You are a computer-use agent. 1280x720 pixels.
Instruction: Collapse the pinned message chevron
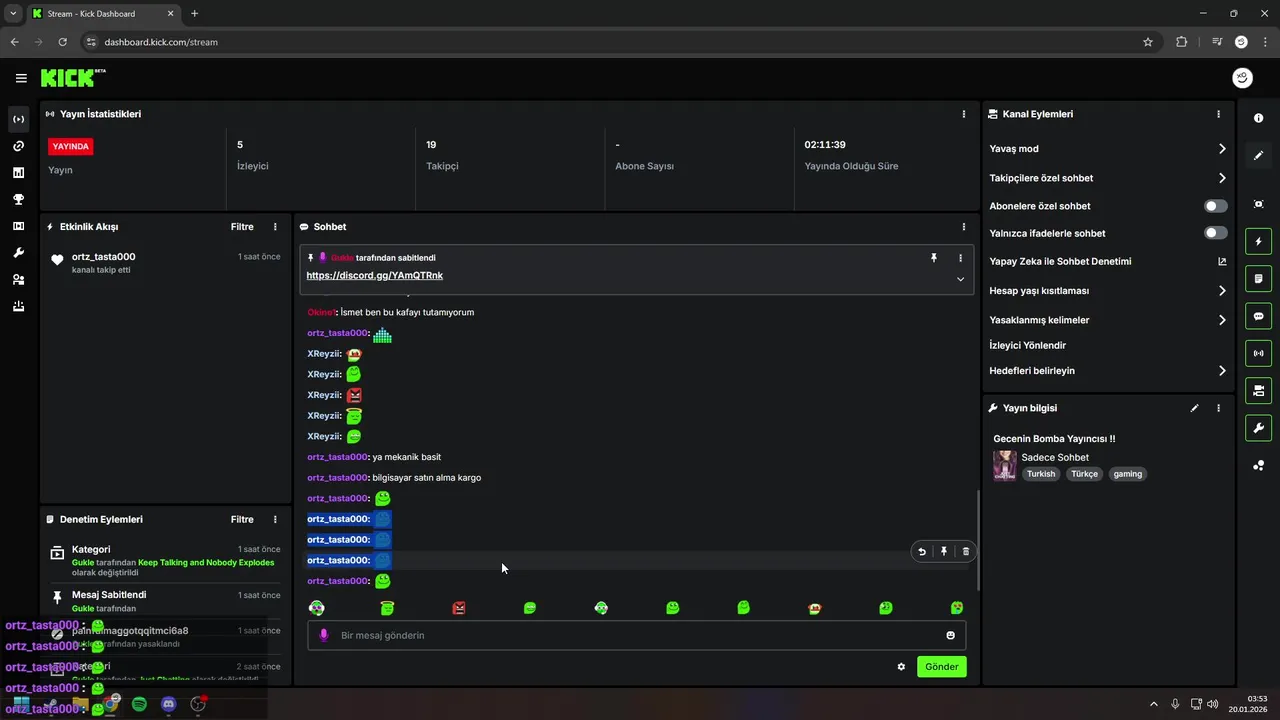click(960, 279)
